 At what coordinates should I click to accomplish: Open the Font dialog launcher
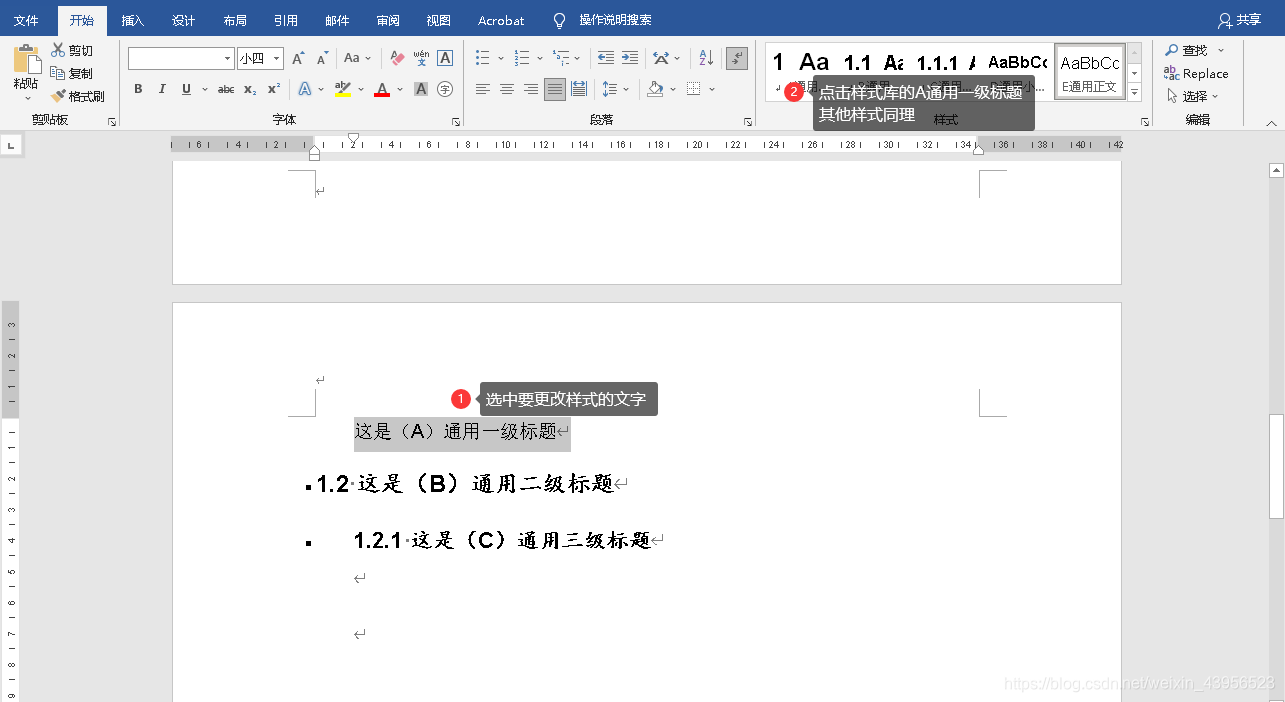[x=456, y=121]
